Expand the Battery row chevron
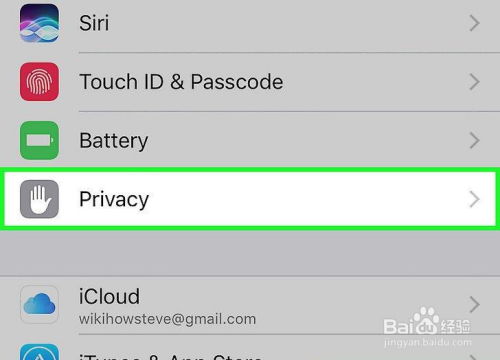Image resolution: width=500 pixels, height=360 pixels. point(474,140)
